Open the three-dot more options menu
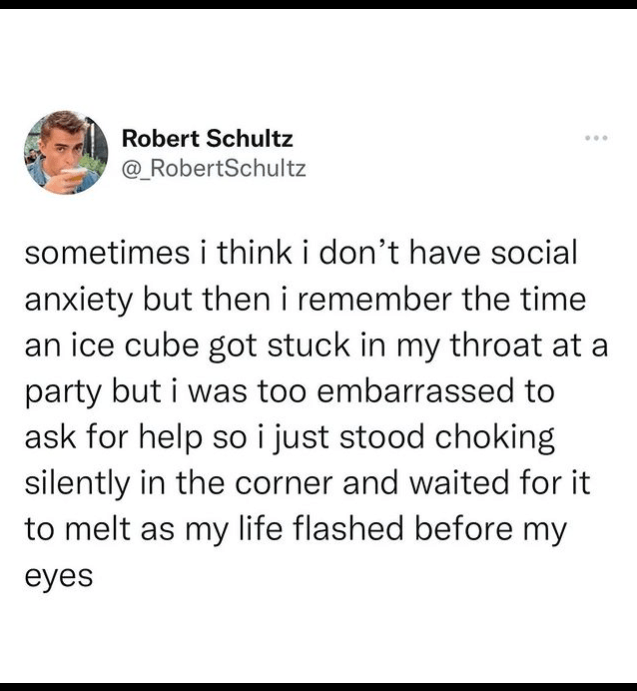637x691 pixels. (598, 140)
